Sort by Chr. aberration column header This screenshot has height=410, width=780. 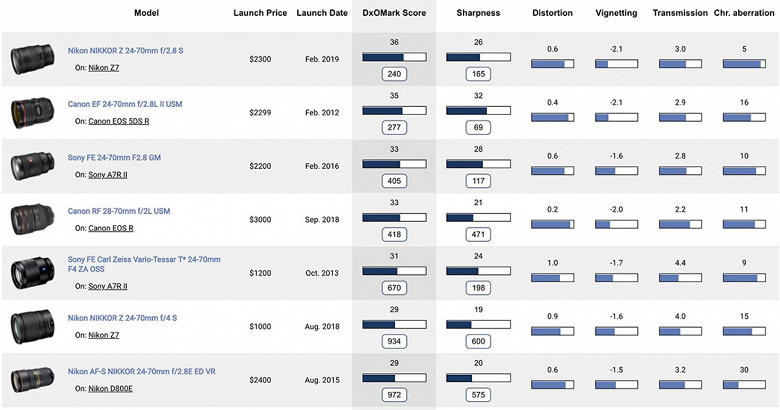pyautogui.click(x=745, y=14)
